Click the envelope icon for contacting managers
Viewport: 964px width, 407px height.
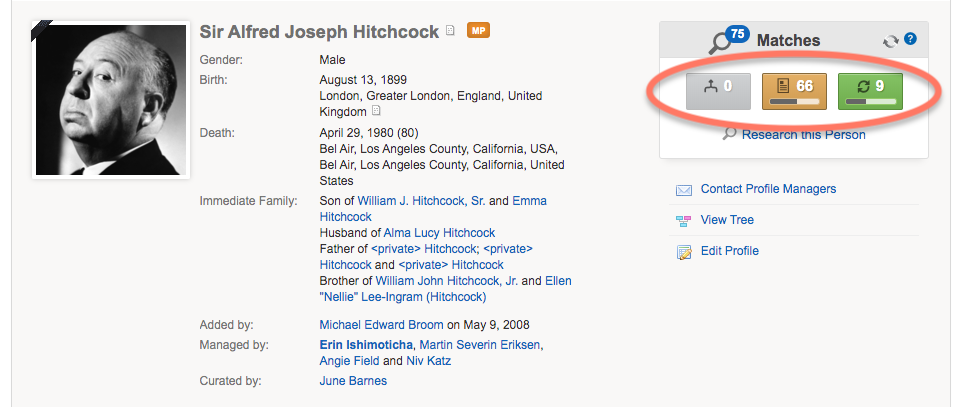pyautogui.click(x=684, y=189)
